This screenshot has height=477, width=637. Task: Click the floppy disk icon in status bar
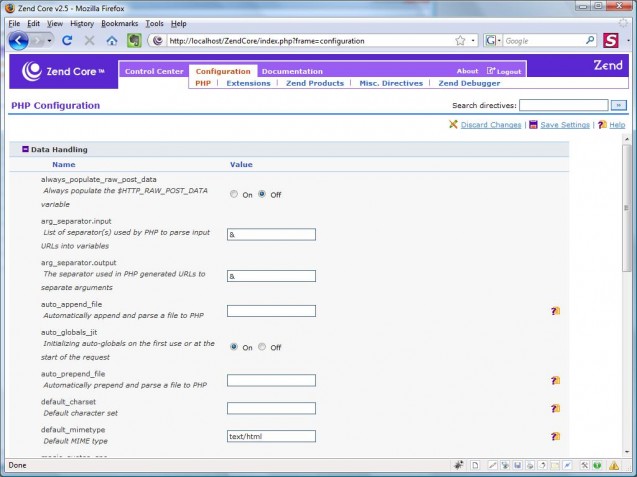(x=517, y=465)
